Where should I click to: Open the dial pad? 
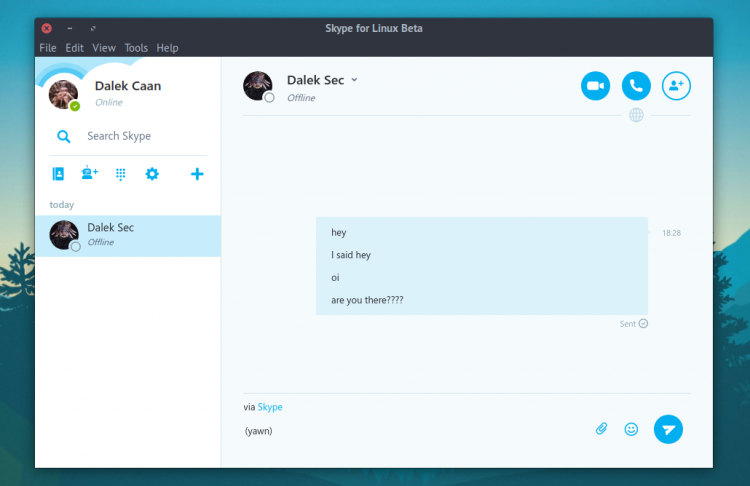(120, 174)
